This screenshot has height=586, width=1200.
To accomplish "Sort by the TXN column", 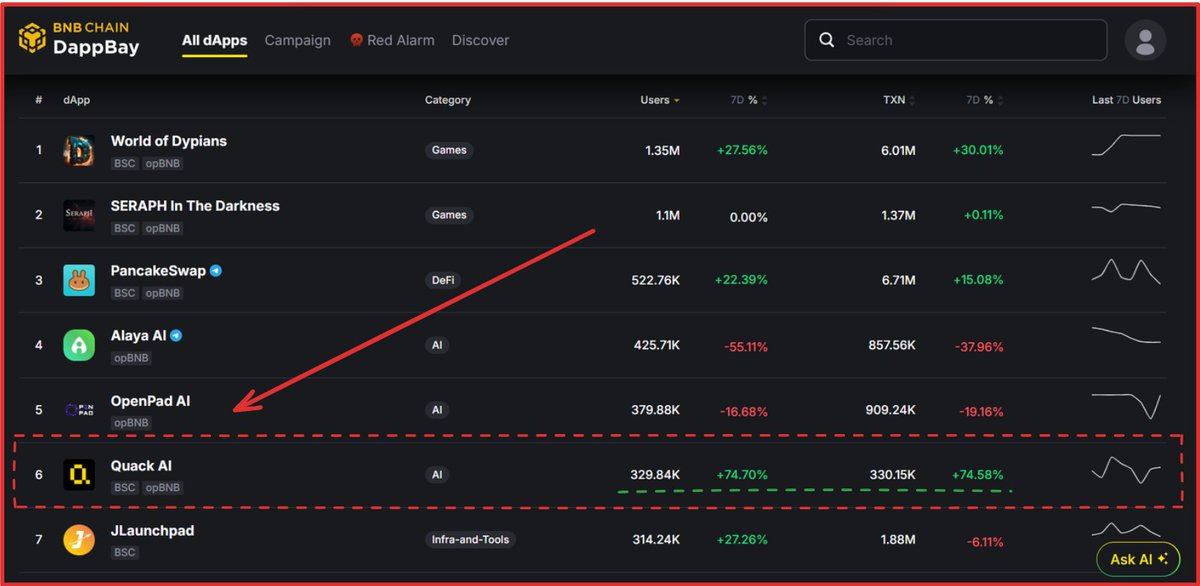I will pos(899,100).
